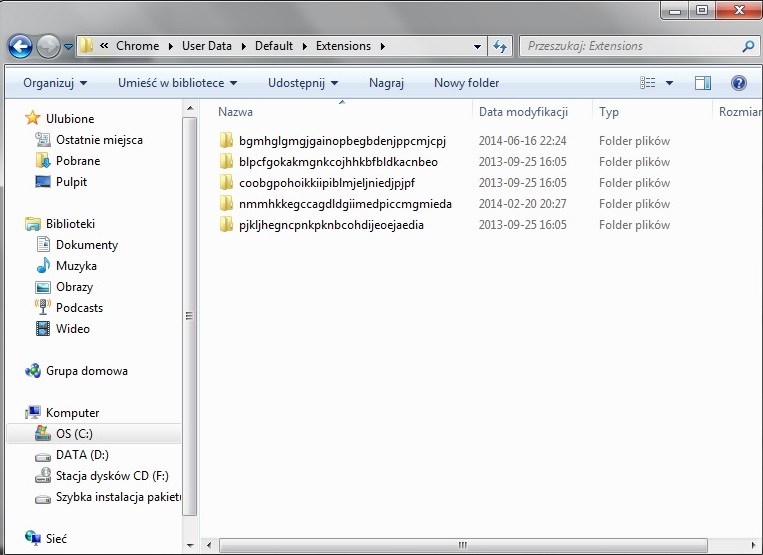Open the Obrazy library
Screen dimensions: 763x555
74,287
